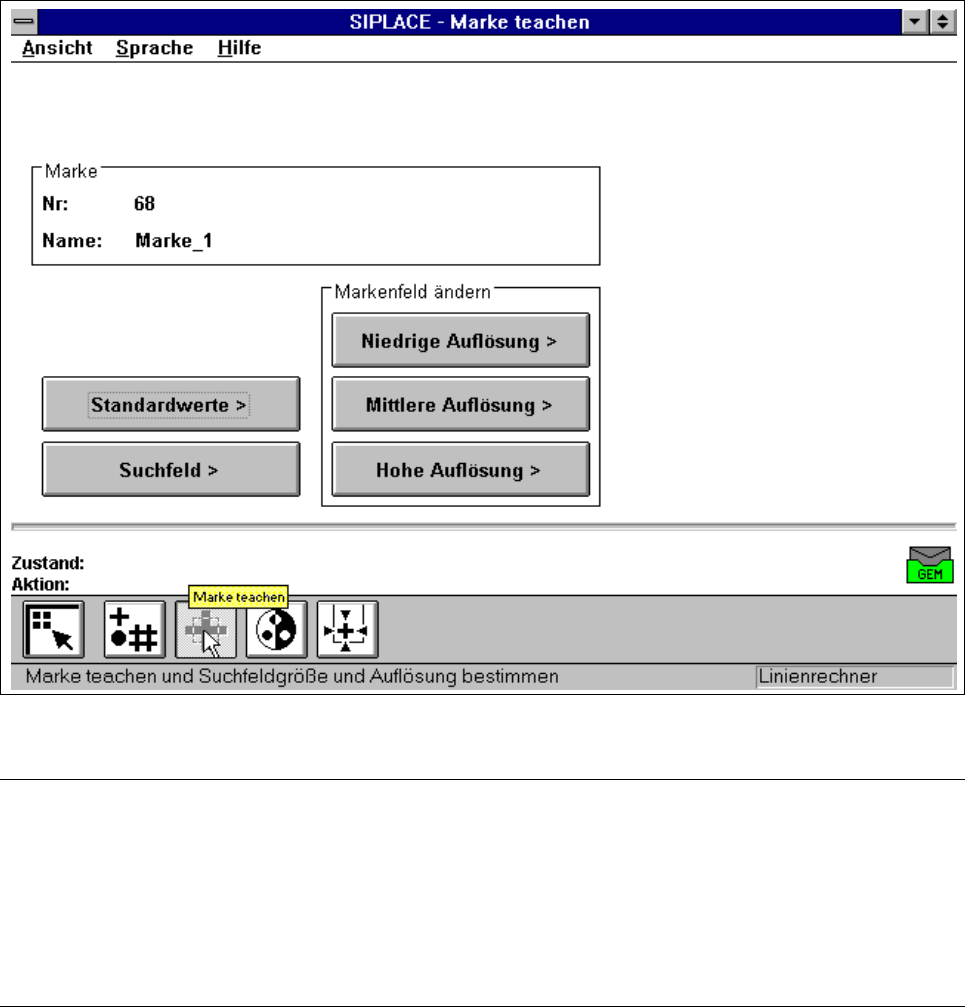
Task: Open the Sprache menu
Action: tap(154, 48)
